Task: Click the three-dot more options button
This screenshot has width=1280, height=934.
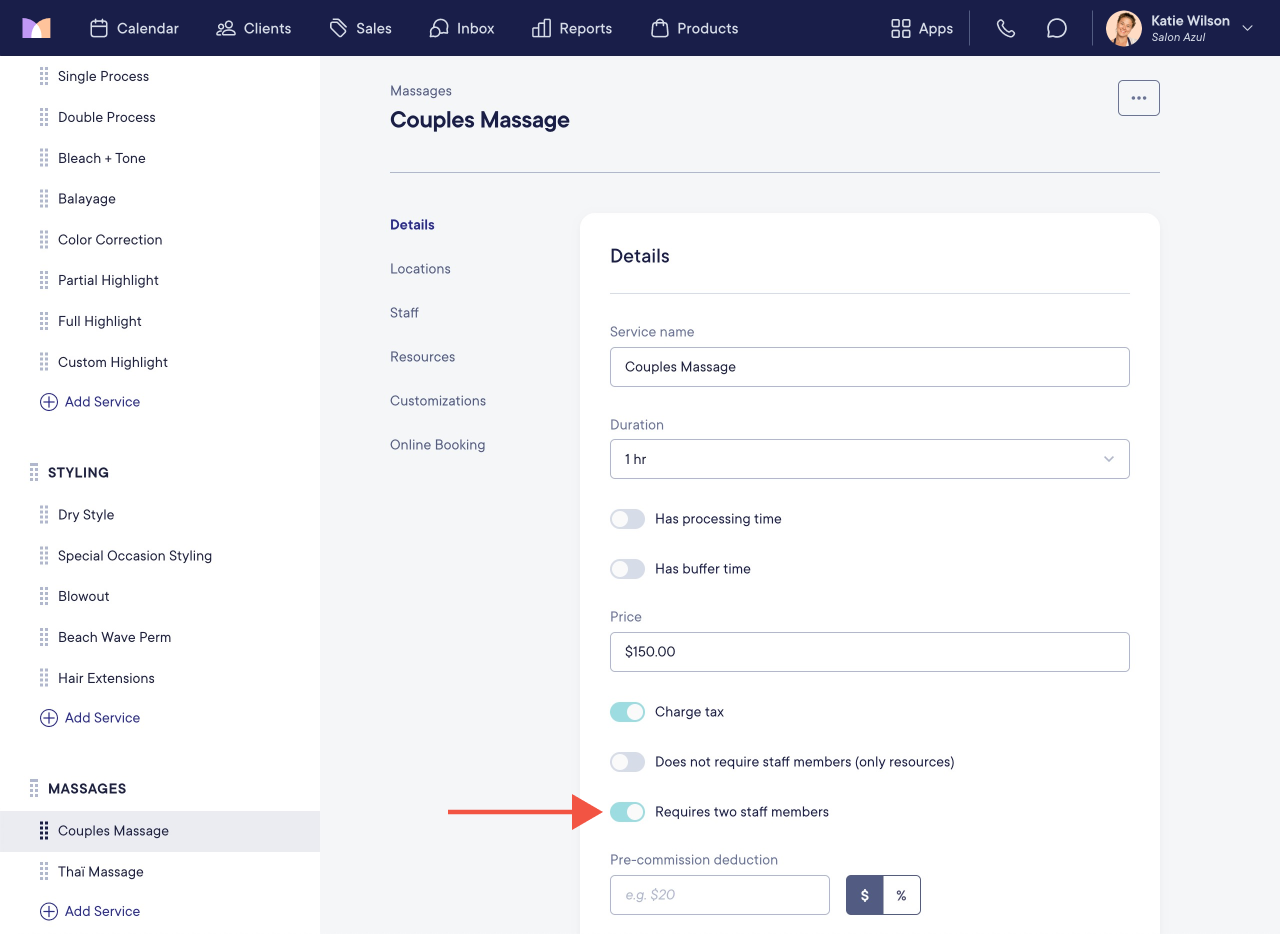Action: (1139, 98)
